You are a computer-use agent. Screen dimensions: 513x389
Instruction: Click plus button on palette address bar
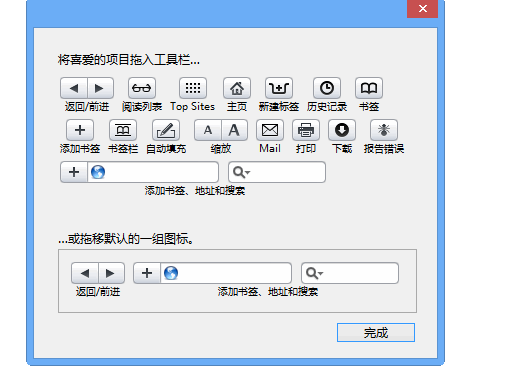(x=74, y=172)
